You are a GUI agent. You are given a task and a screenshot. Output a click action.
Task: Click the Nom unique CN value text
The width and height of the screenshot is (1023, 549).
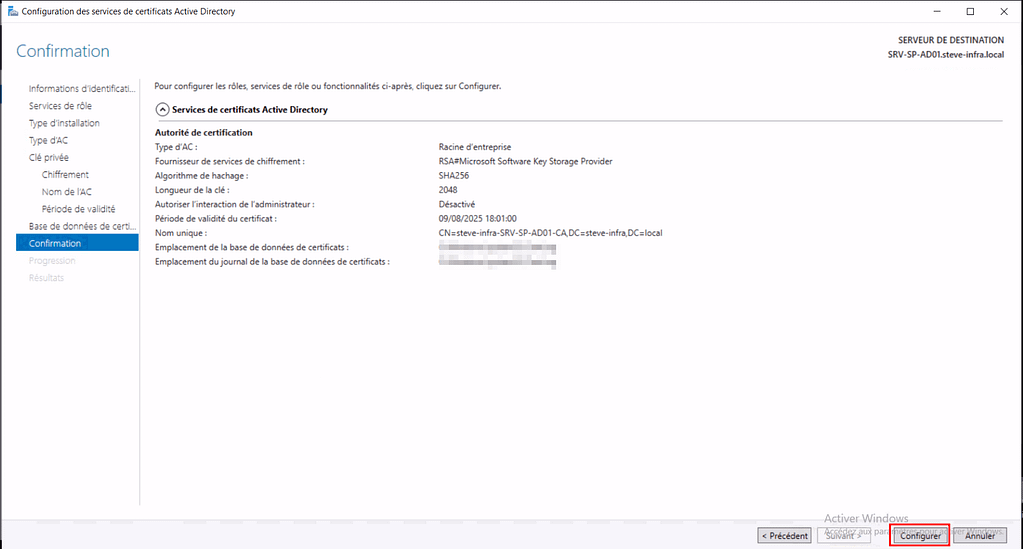pyautogui.click(x=550, y=233)
